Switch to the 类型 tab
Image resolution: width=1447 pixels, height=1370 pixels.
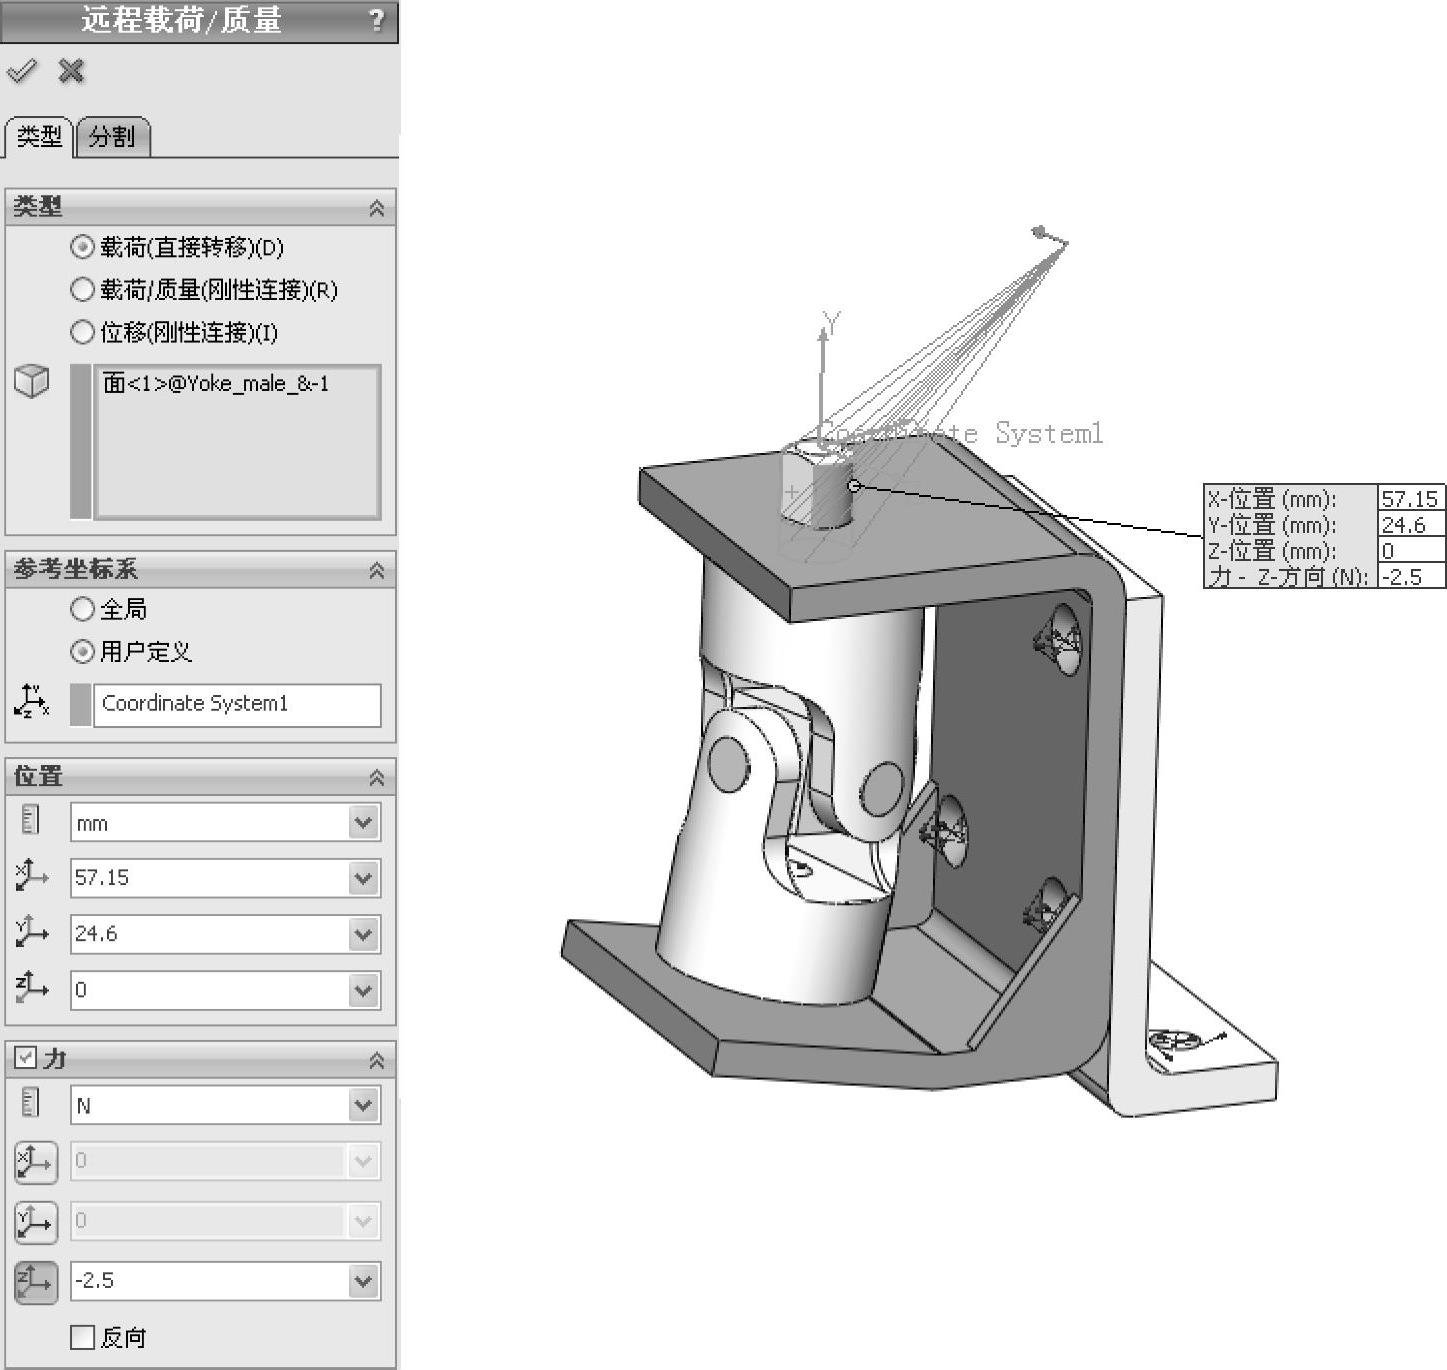[40, 136]
